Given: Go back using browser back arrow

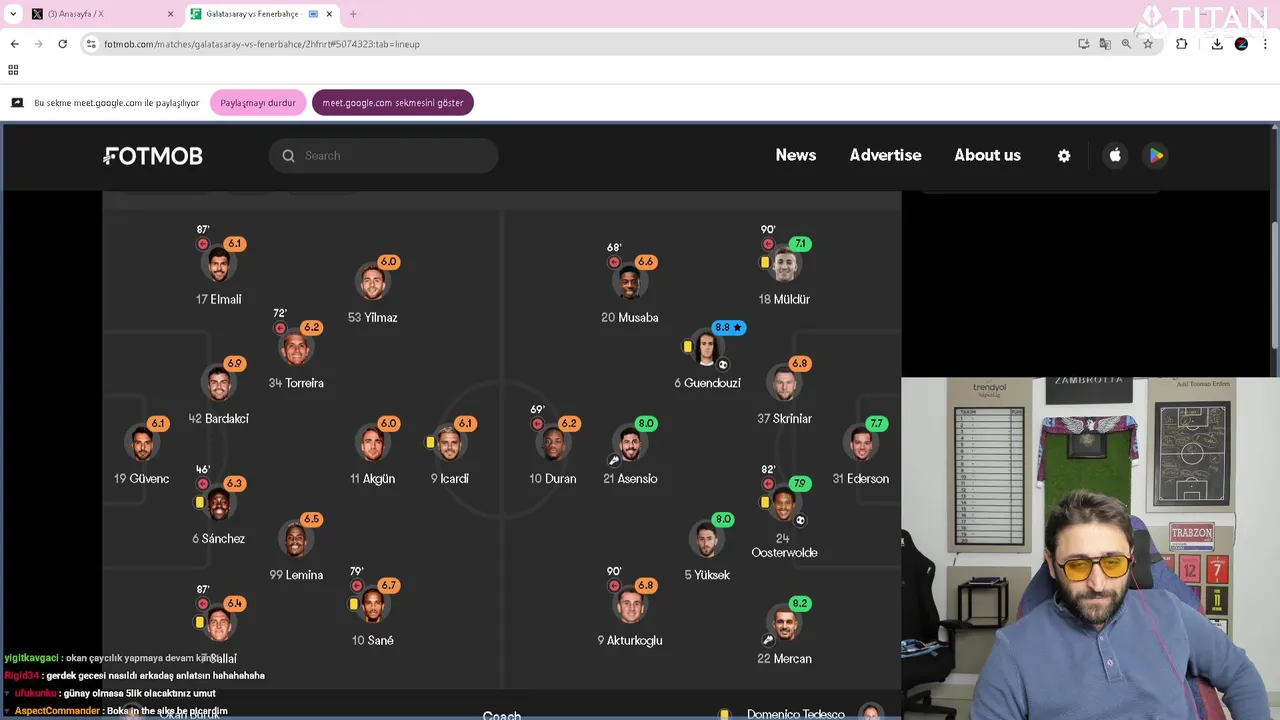Looking at the screenshot, I should (14, 44).
